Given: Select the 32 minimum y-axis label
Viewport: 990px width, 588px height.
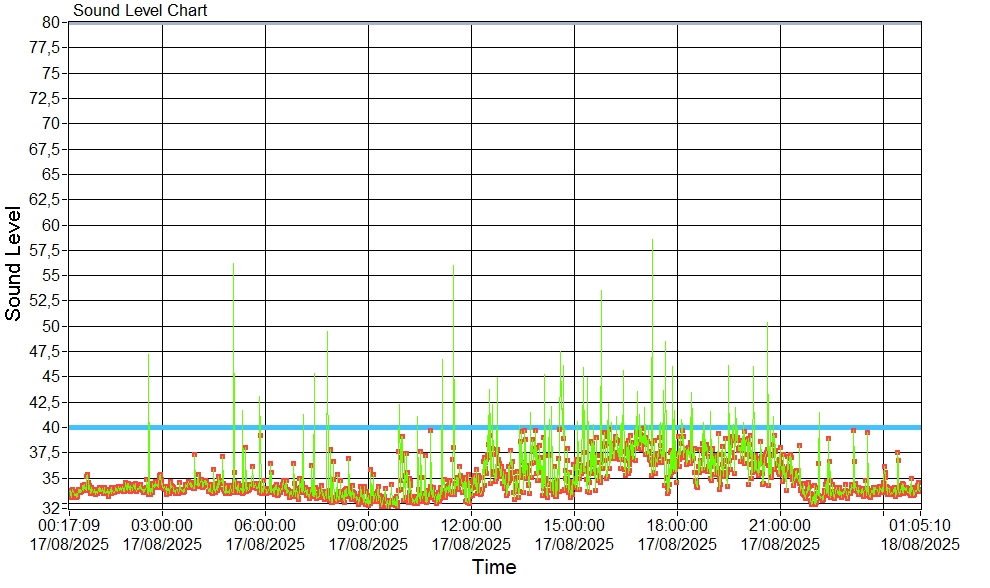Looking at the screenshot, I should coord(50,508).
